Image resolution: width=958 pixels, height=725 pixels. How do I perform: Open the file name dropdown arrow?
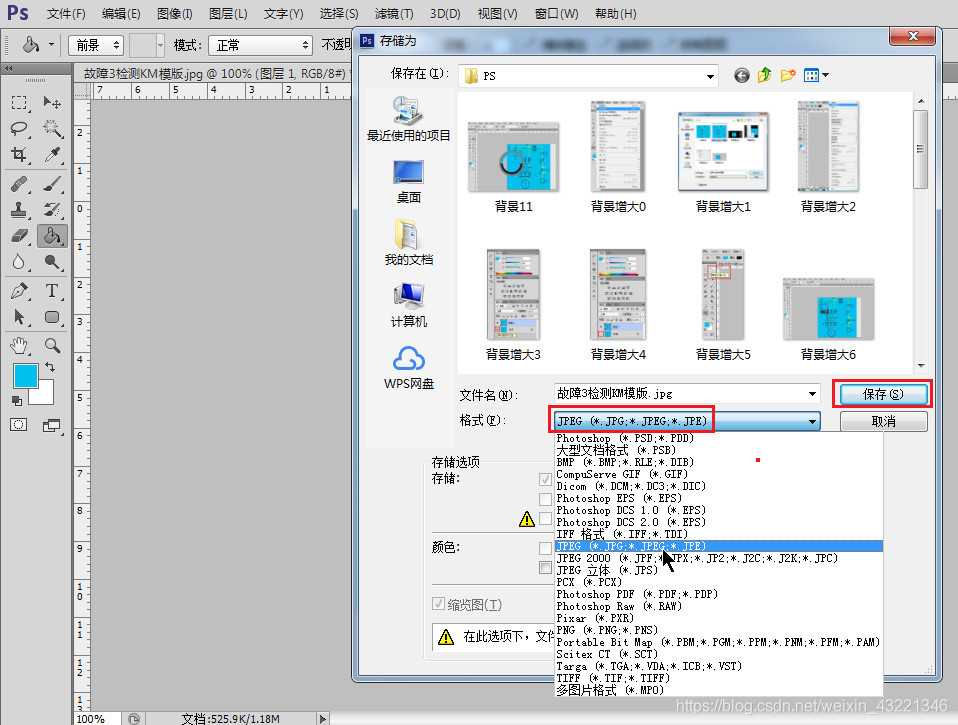point(812,394)
